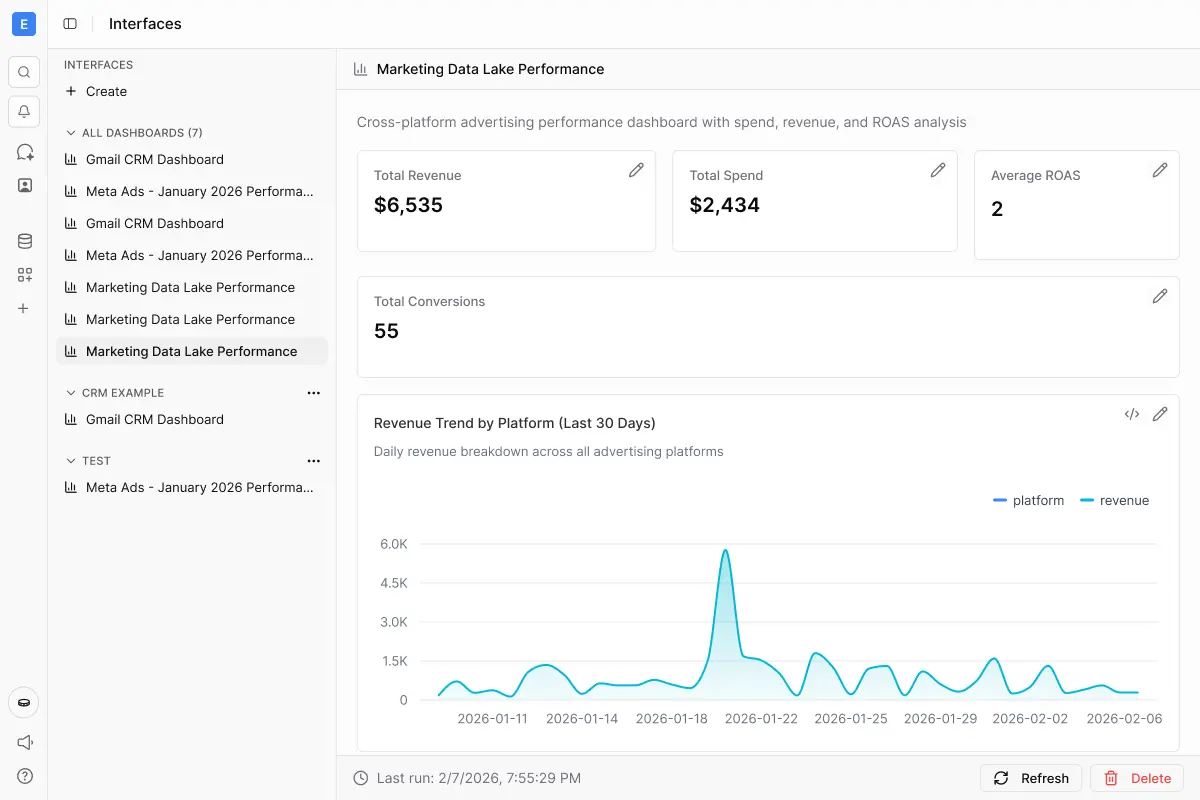Collapse the CRM EXAMPLE group
Viewport: 1200px width, 800px height.
click(70, 392)
